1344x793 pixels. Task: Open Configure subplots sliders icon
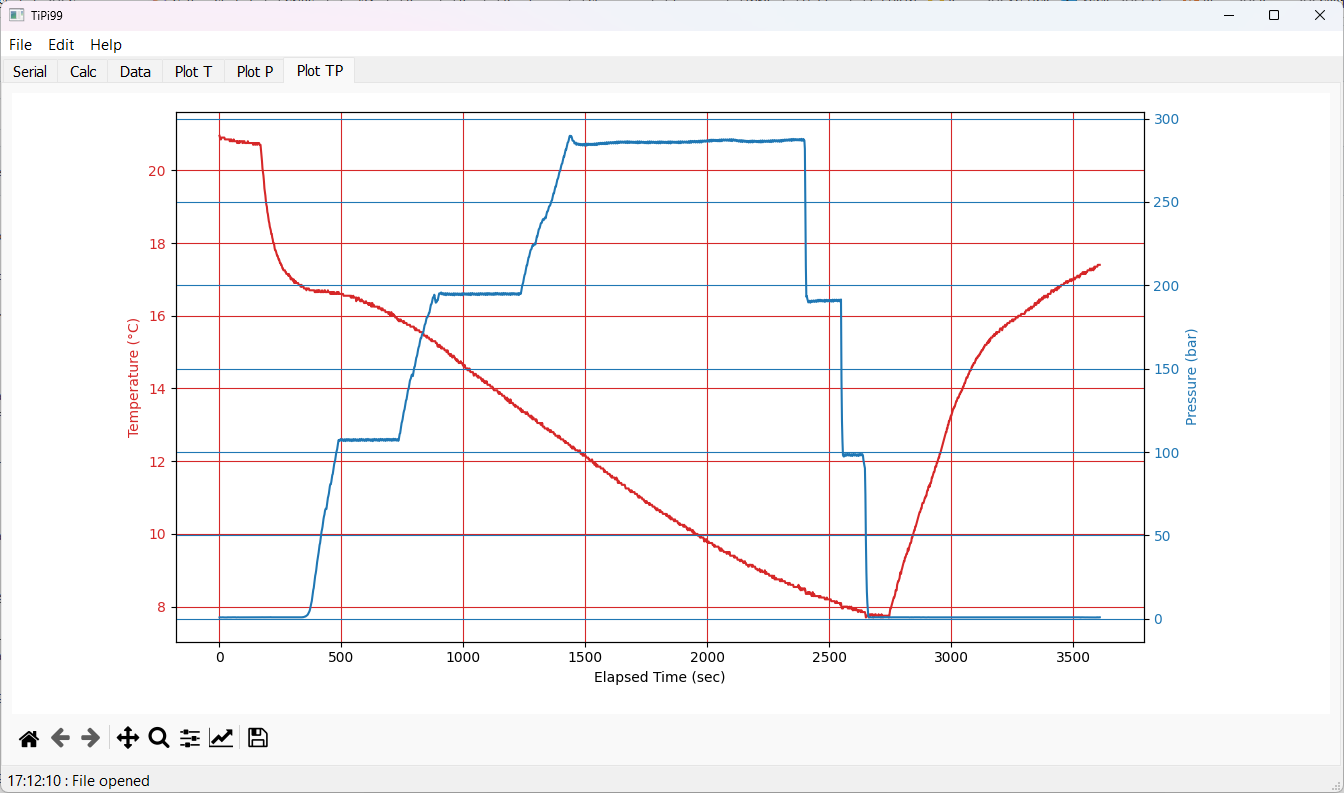190,738
